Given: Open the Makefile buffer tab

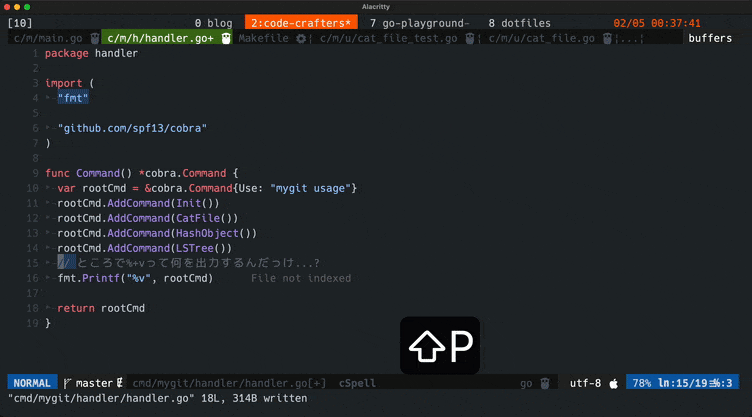Looking at the screenshot, I should [264, 38].
